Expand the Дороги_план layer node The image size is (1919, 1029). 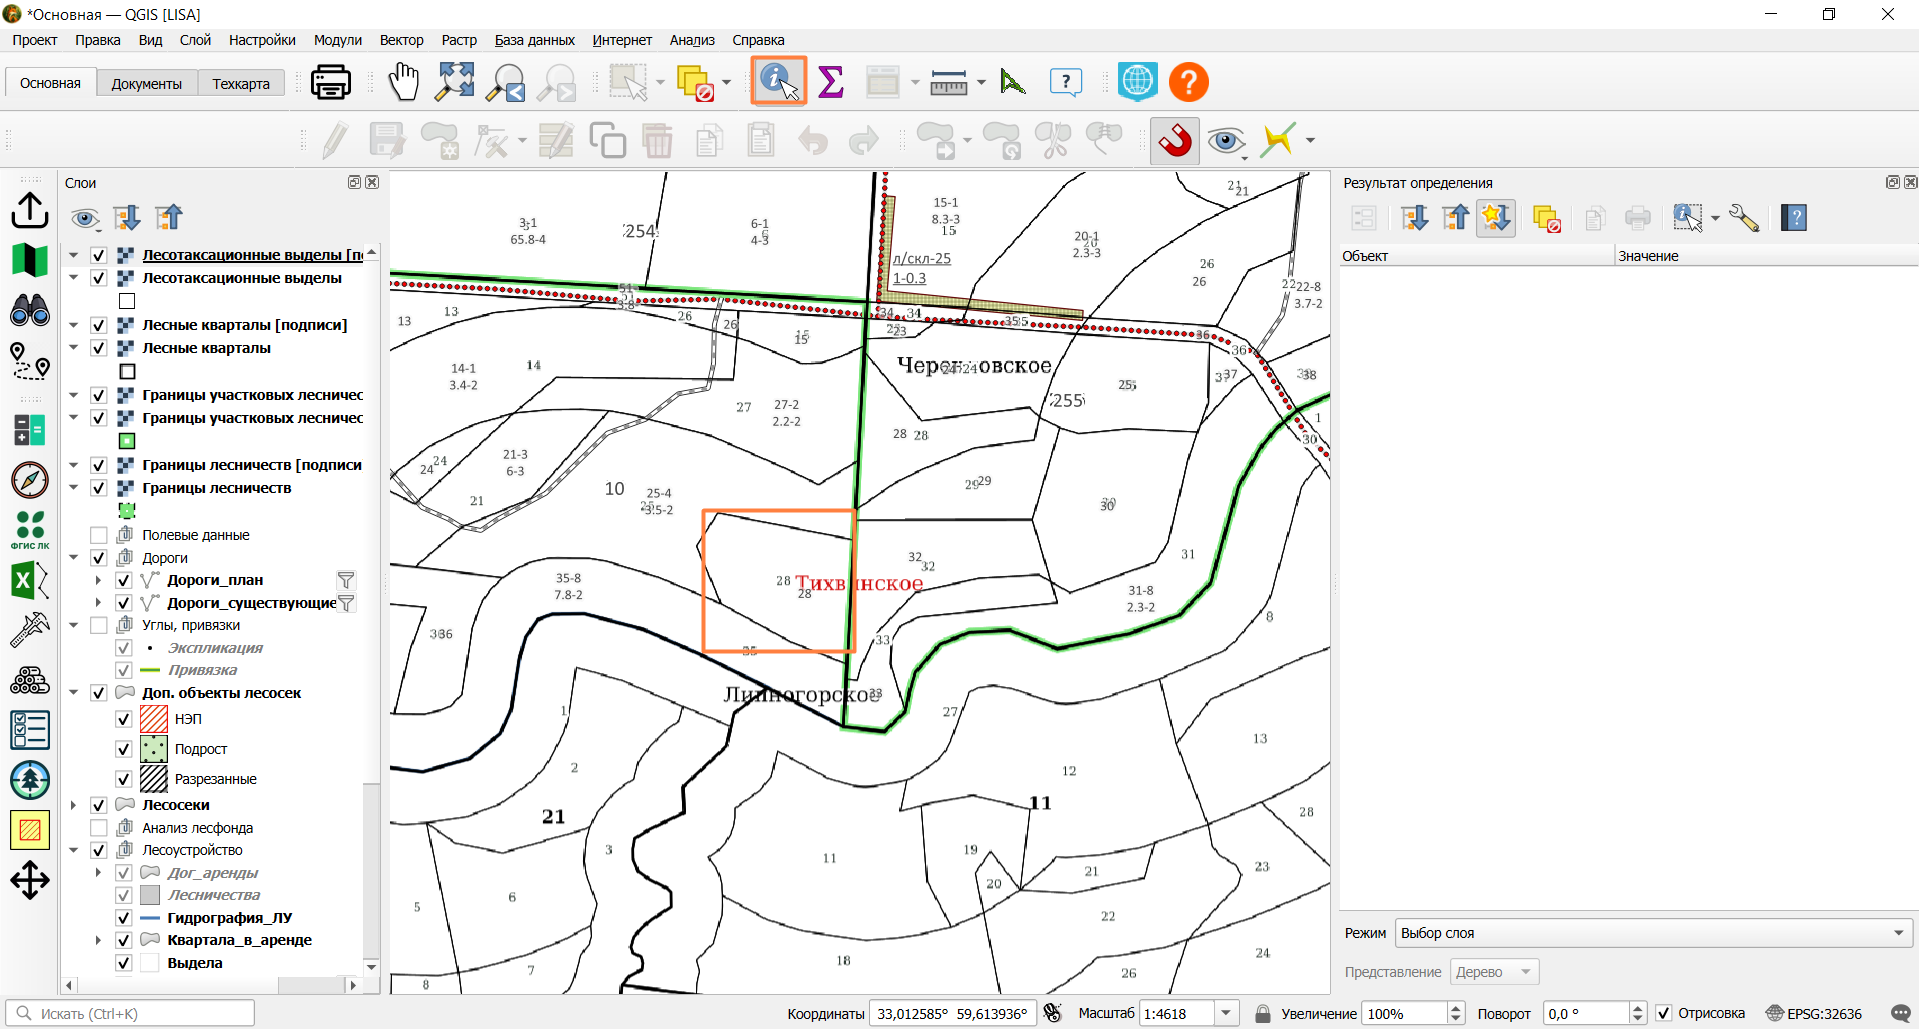coord(98,580)
